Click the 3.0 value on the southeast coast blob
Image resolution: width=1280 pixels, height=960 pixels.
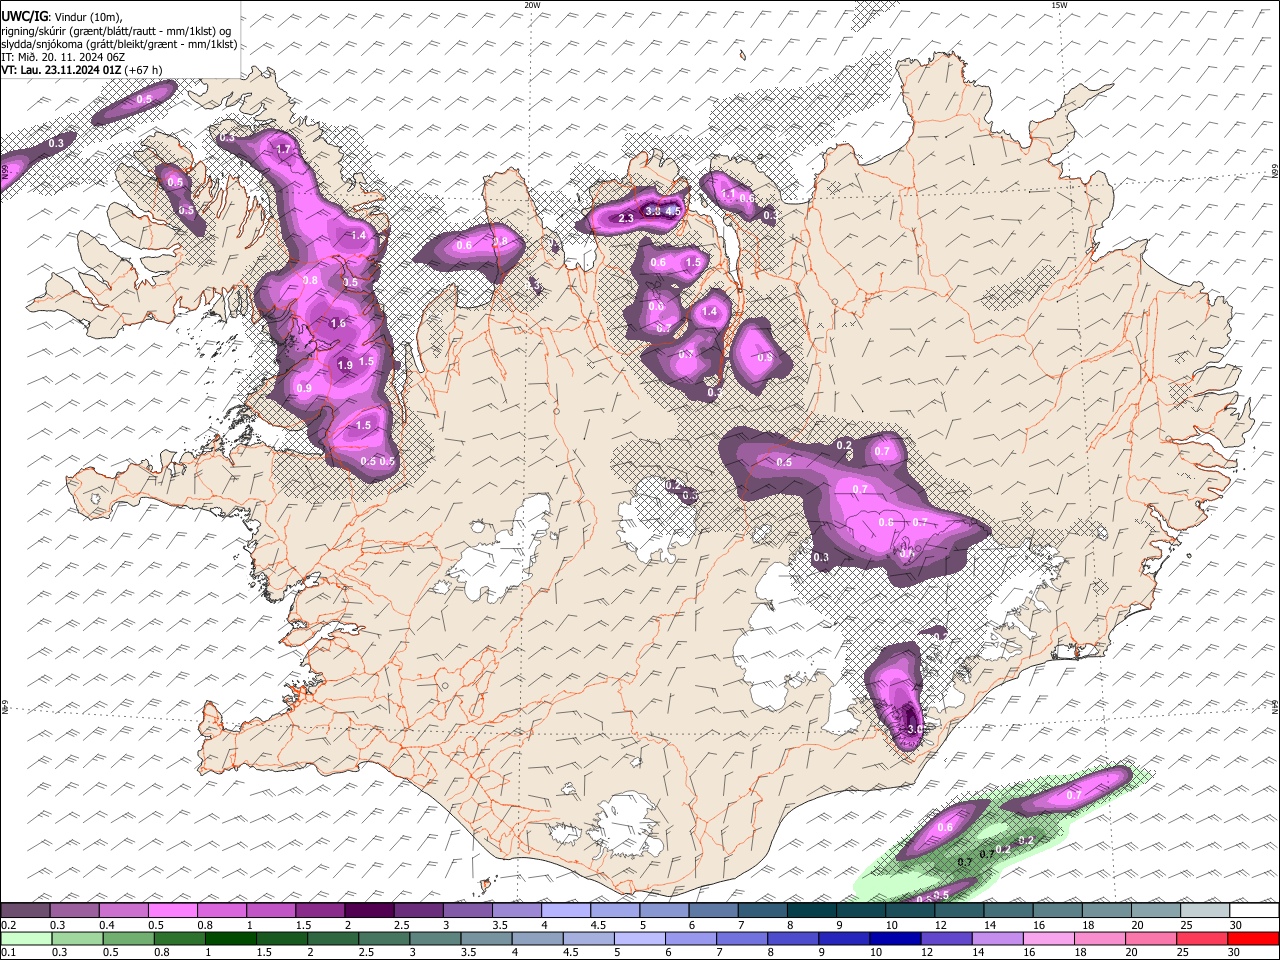click(x=914, y=730)
